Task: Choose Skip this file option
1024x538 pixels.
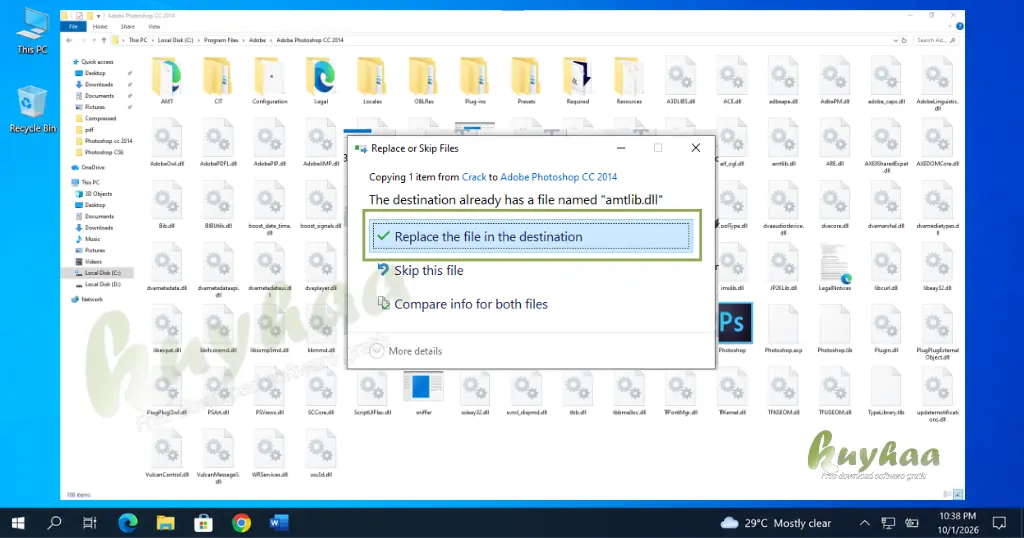Action: click(x=421, y=270)
